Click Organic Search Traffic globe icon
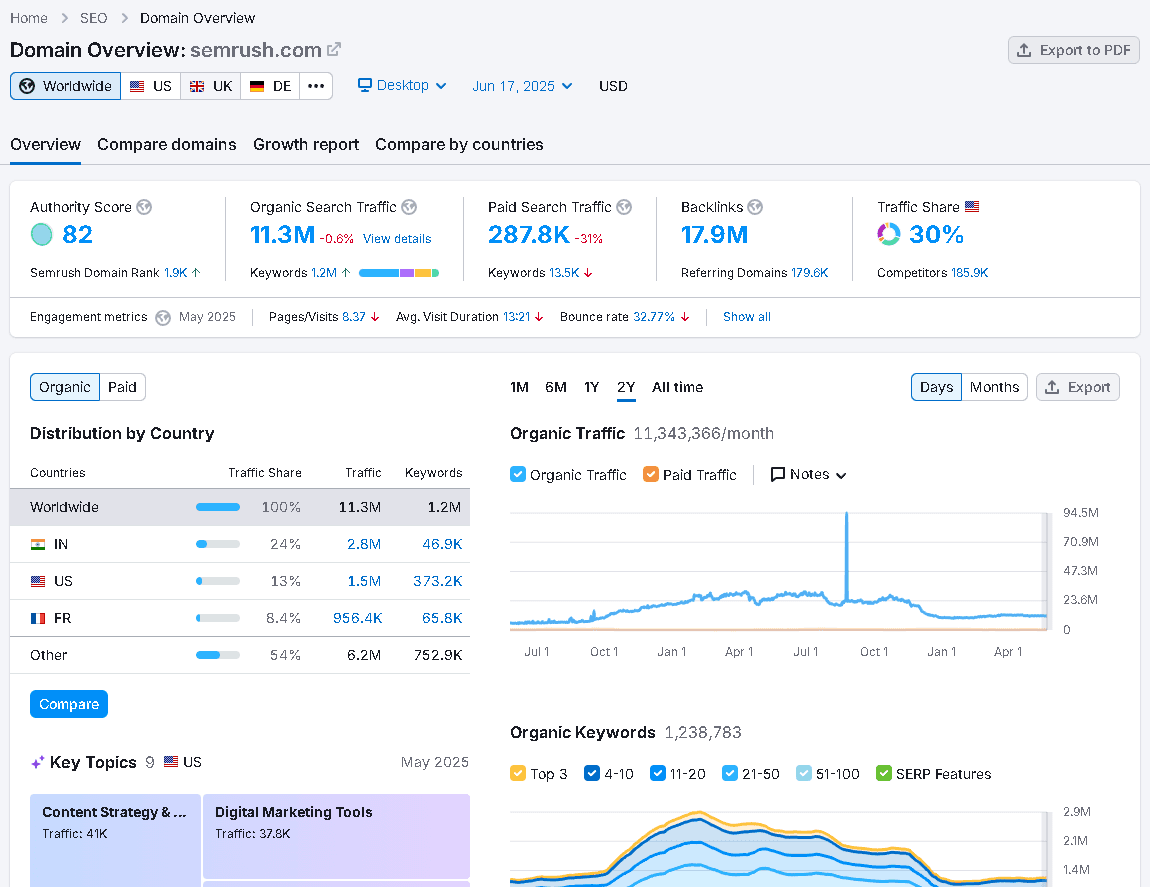 coord(409,207)
